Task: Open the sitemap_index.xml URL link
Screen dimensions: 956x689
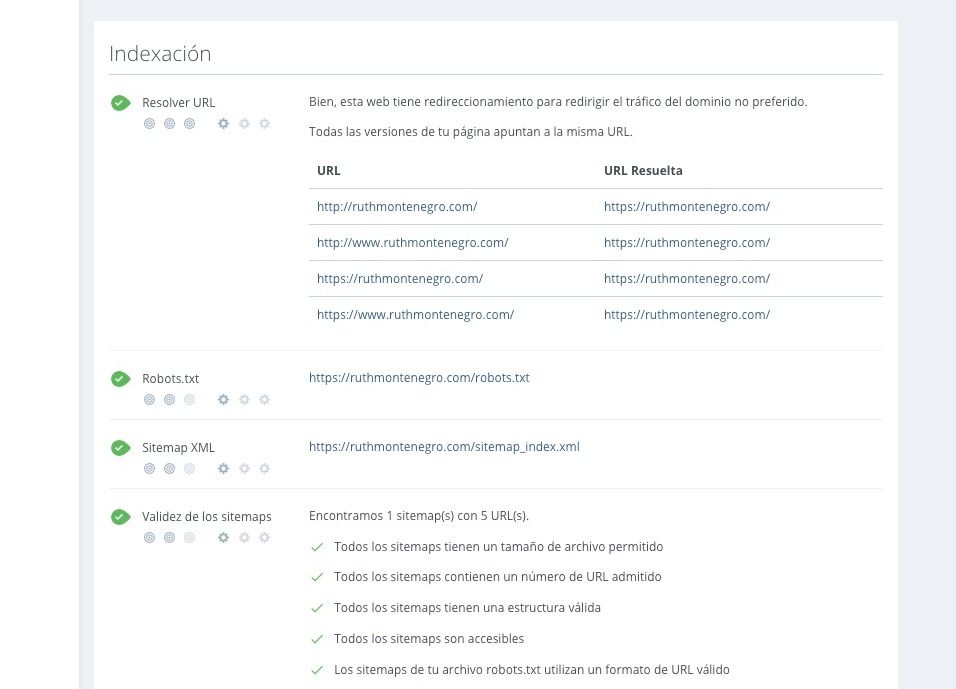Action: (444, 446)
